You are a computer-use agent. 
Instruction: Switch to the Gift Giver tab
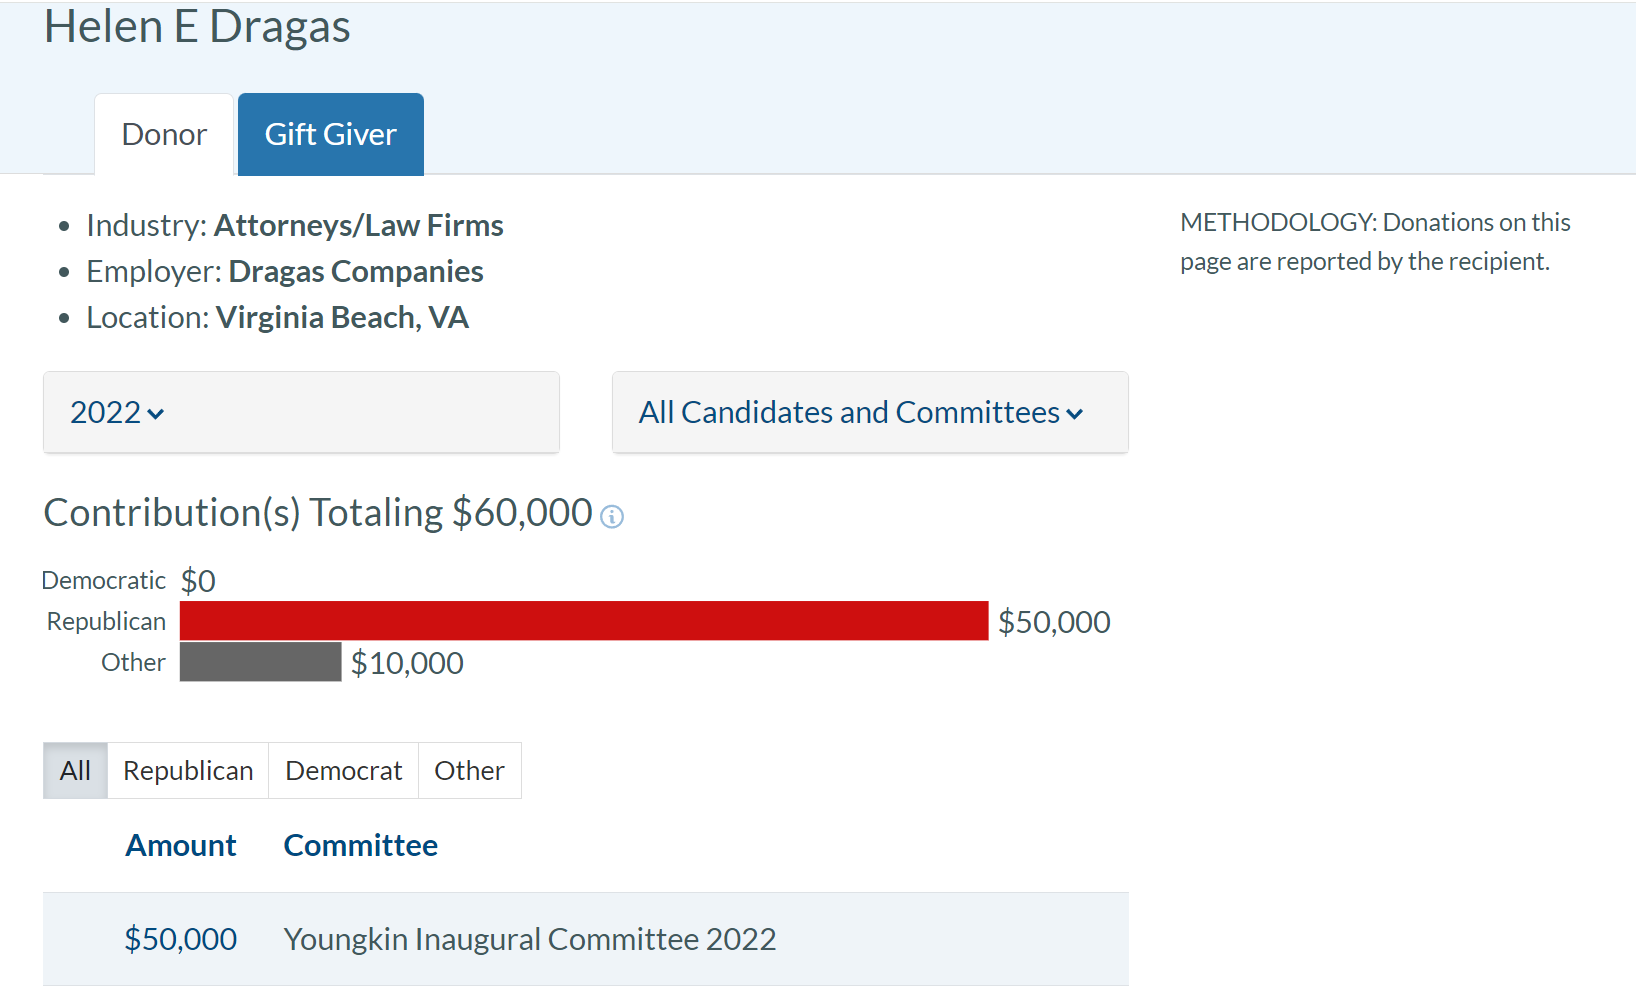pyautogui.click(x=330, y=134)
